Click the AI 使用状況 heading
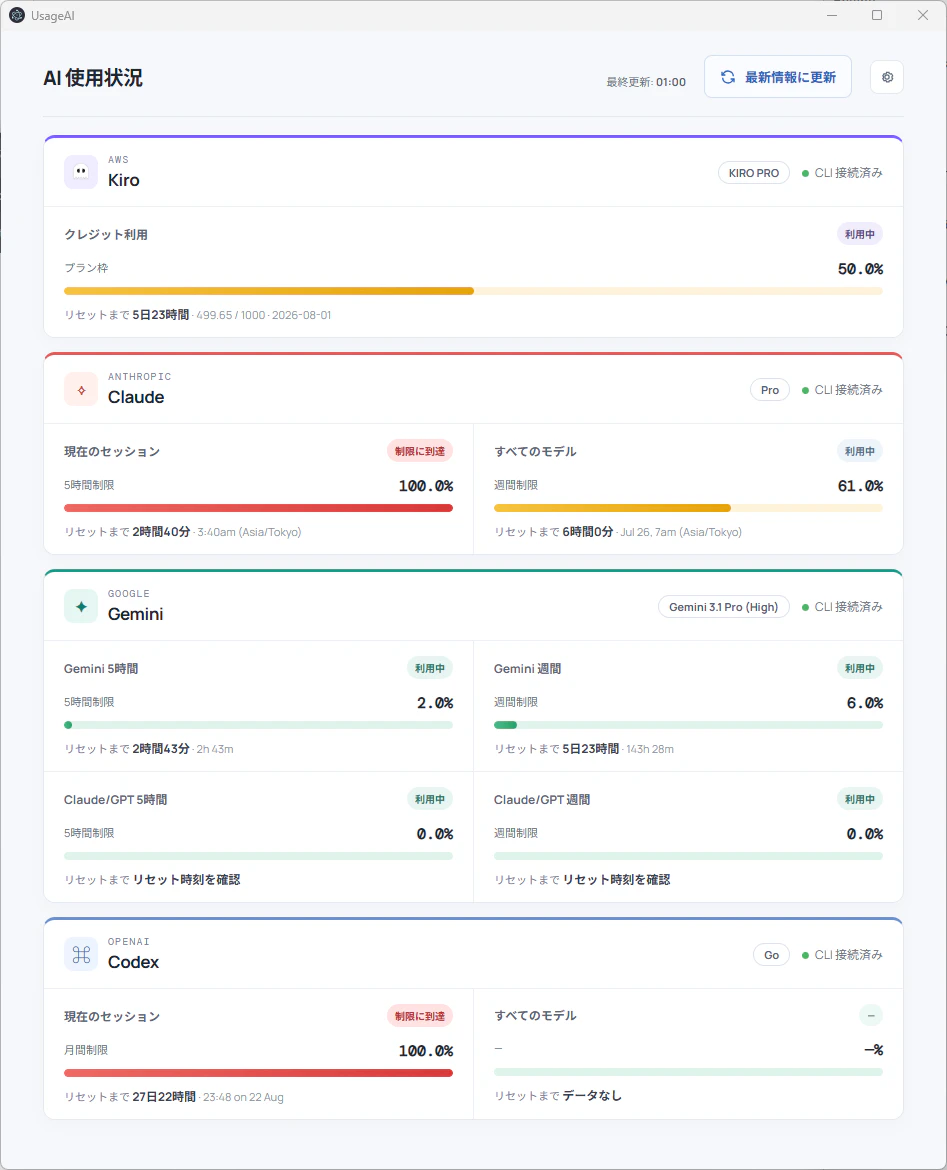The height and width of the screenshot is (1170, 947). [x=93, y=78]
